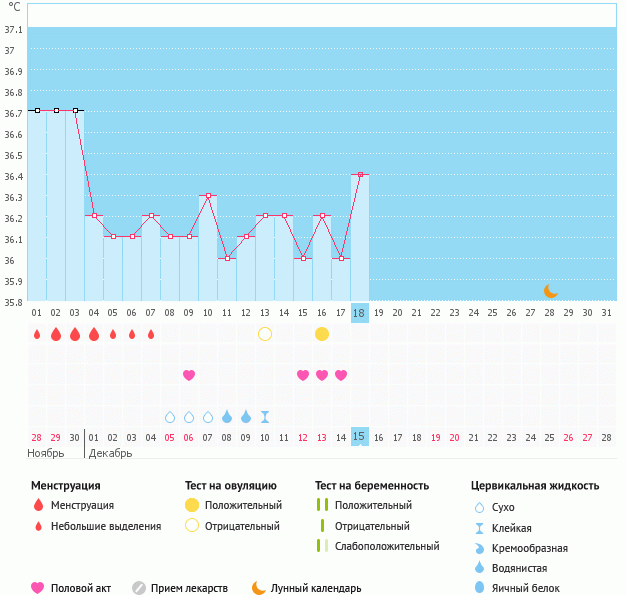Click the filled blue drop on day 12

click(x=246, y=416)
